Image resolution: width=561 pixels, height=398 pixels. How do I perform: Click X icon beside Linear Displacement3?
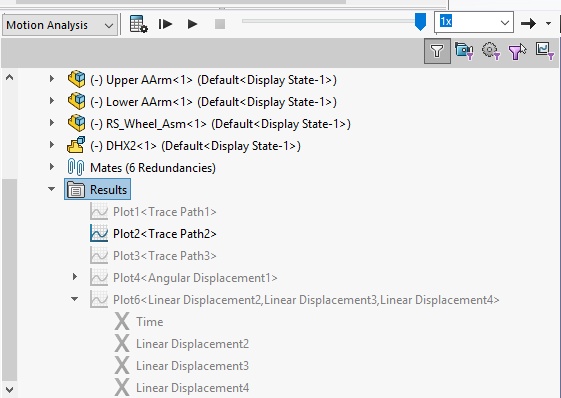tap(122, 365)
